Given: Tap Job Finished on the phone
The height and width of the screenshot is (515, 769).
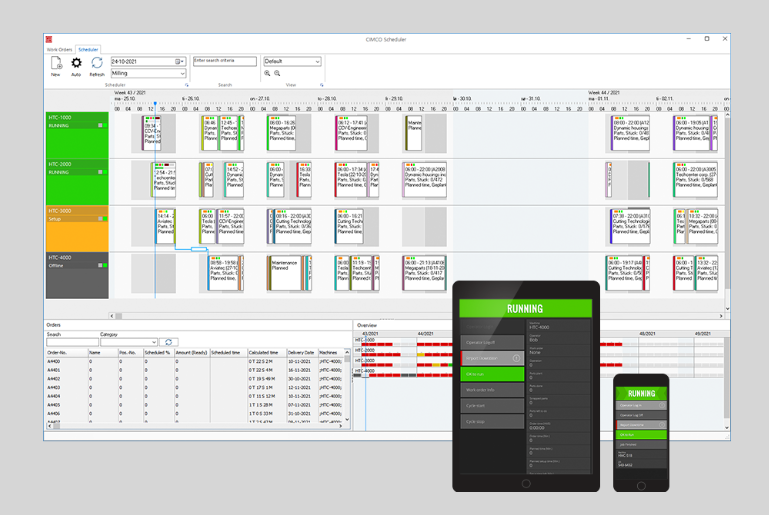Looking at the screenshot, I should pyautogui.click(x=641, y=444).
